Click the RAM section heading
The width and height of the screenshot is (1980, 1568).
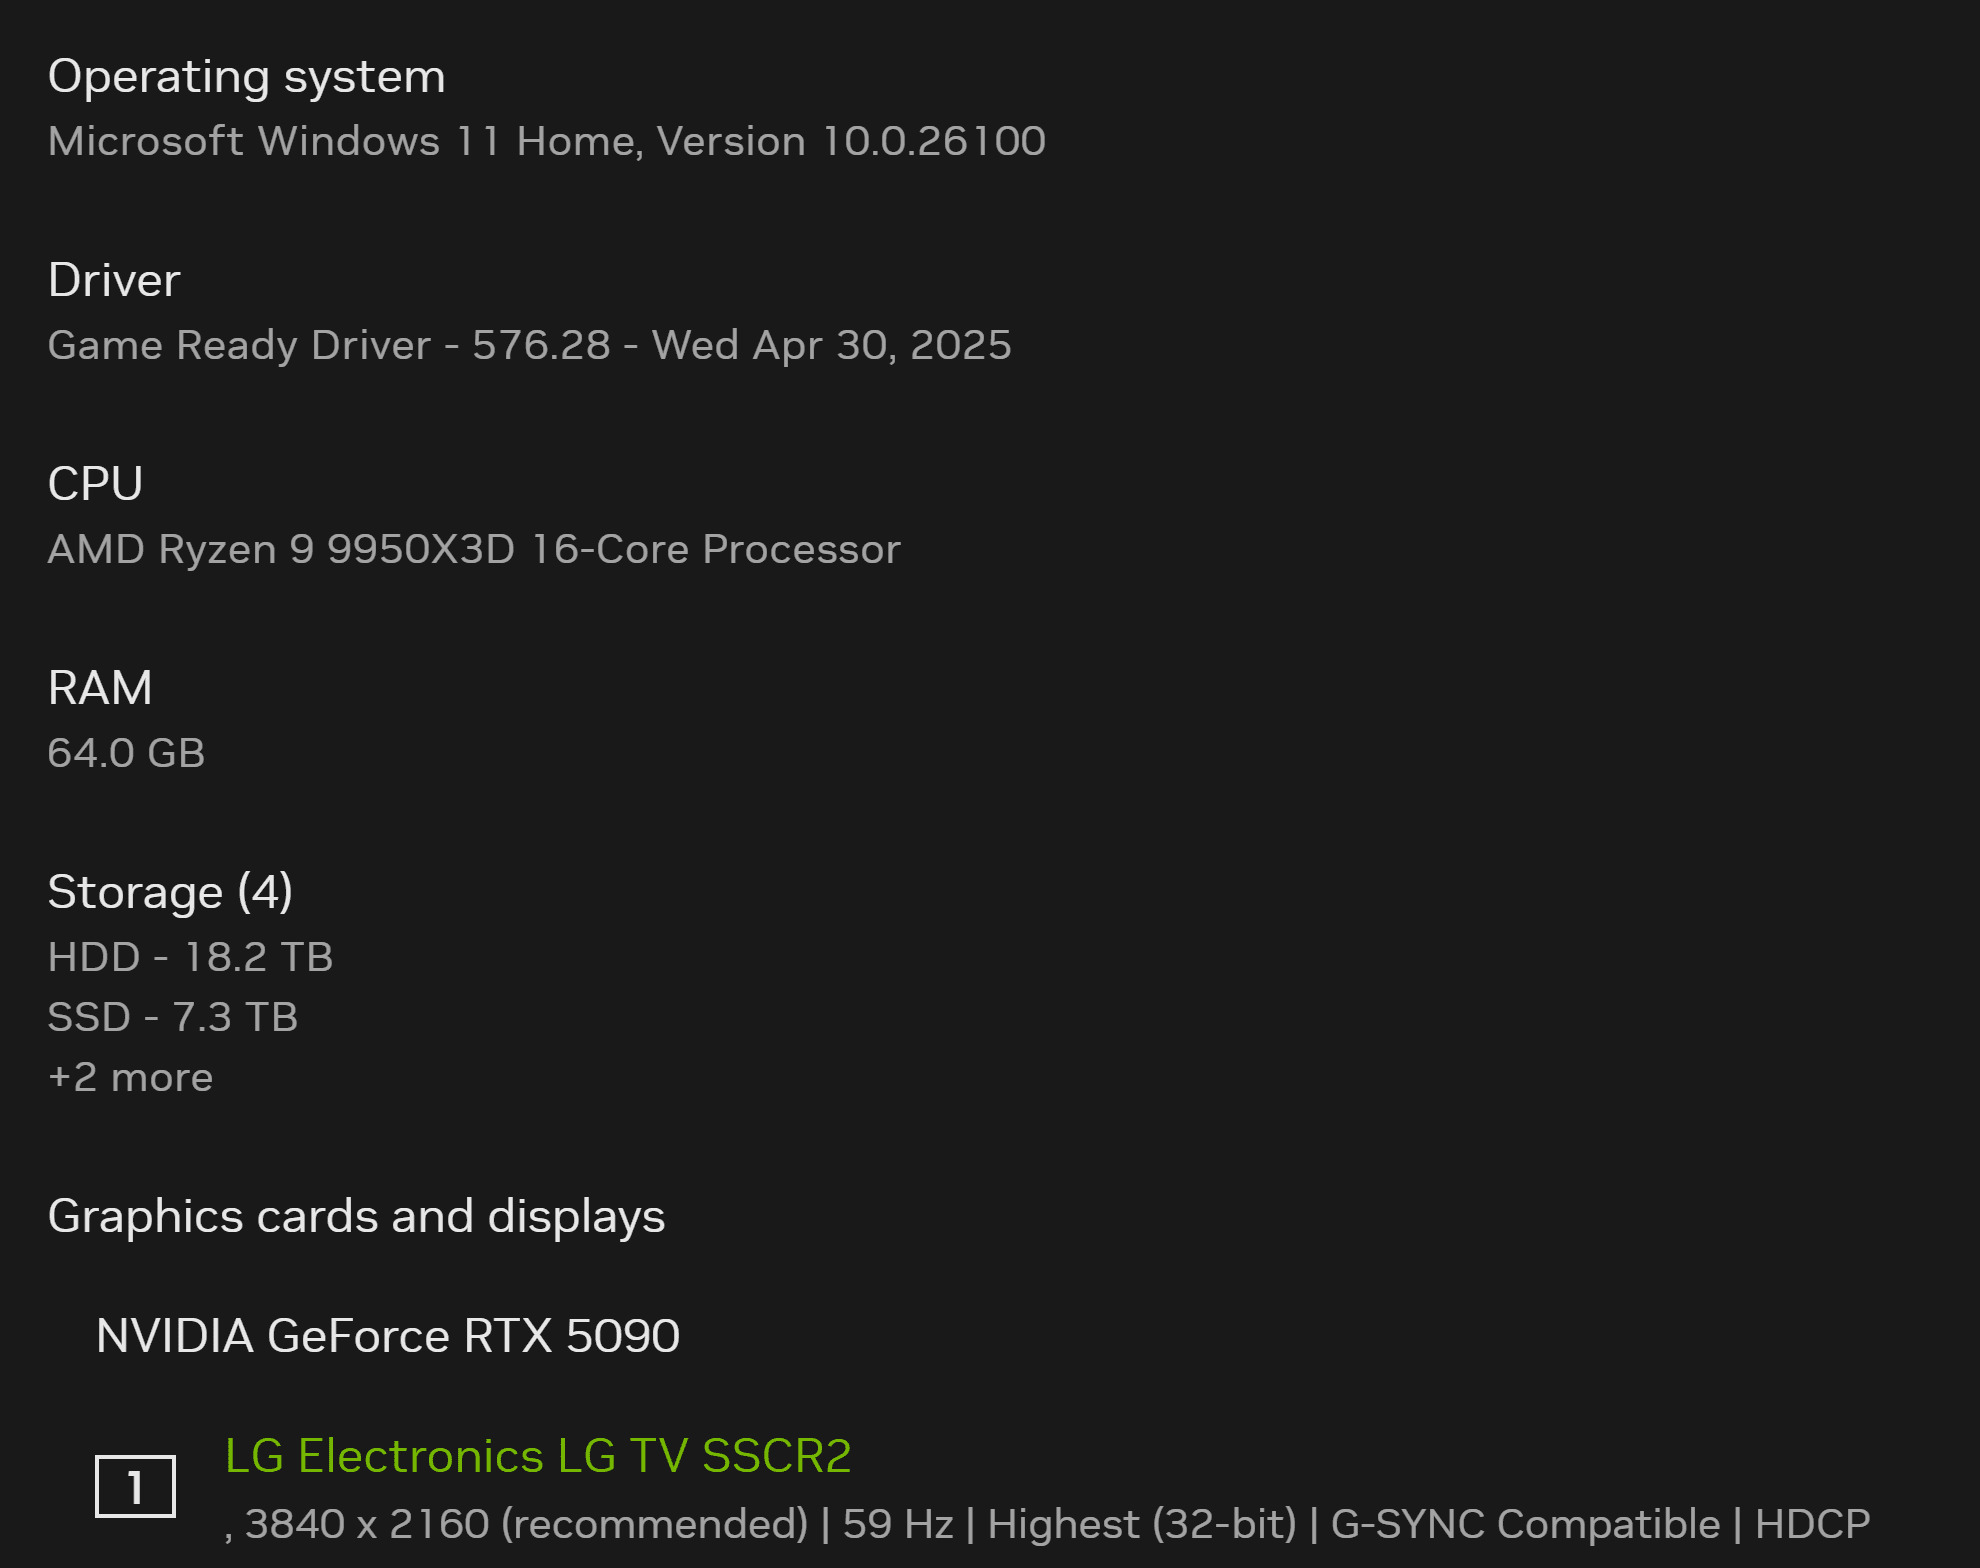click(x=100, y=688)
